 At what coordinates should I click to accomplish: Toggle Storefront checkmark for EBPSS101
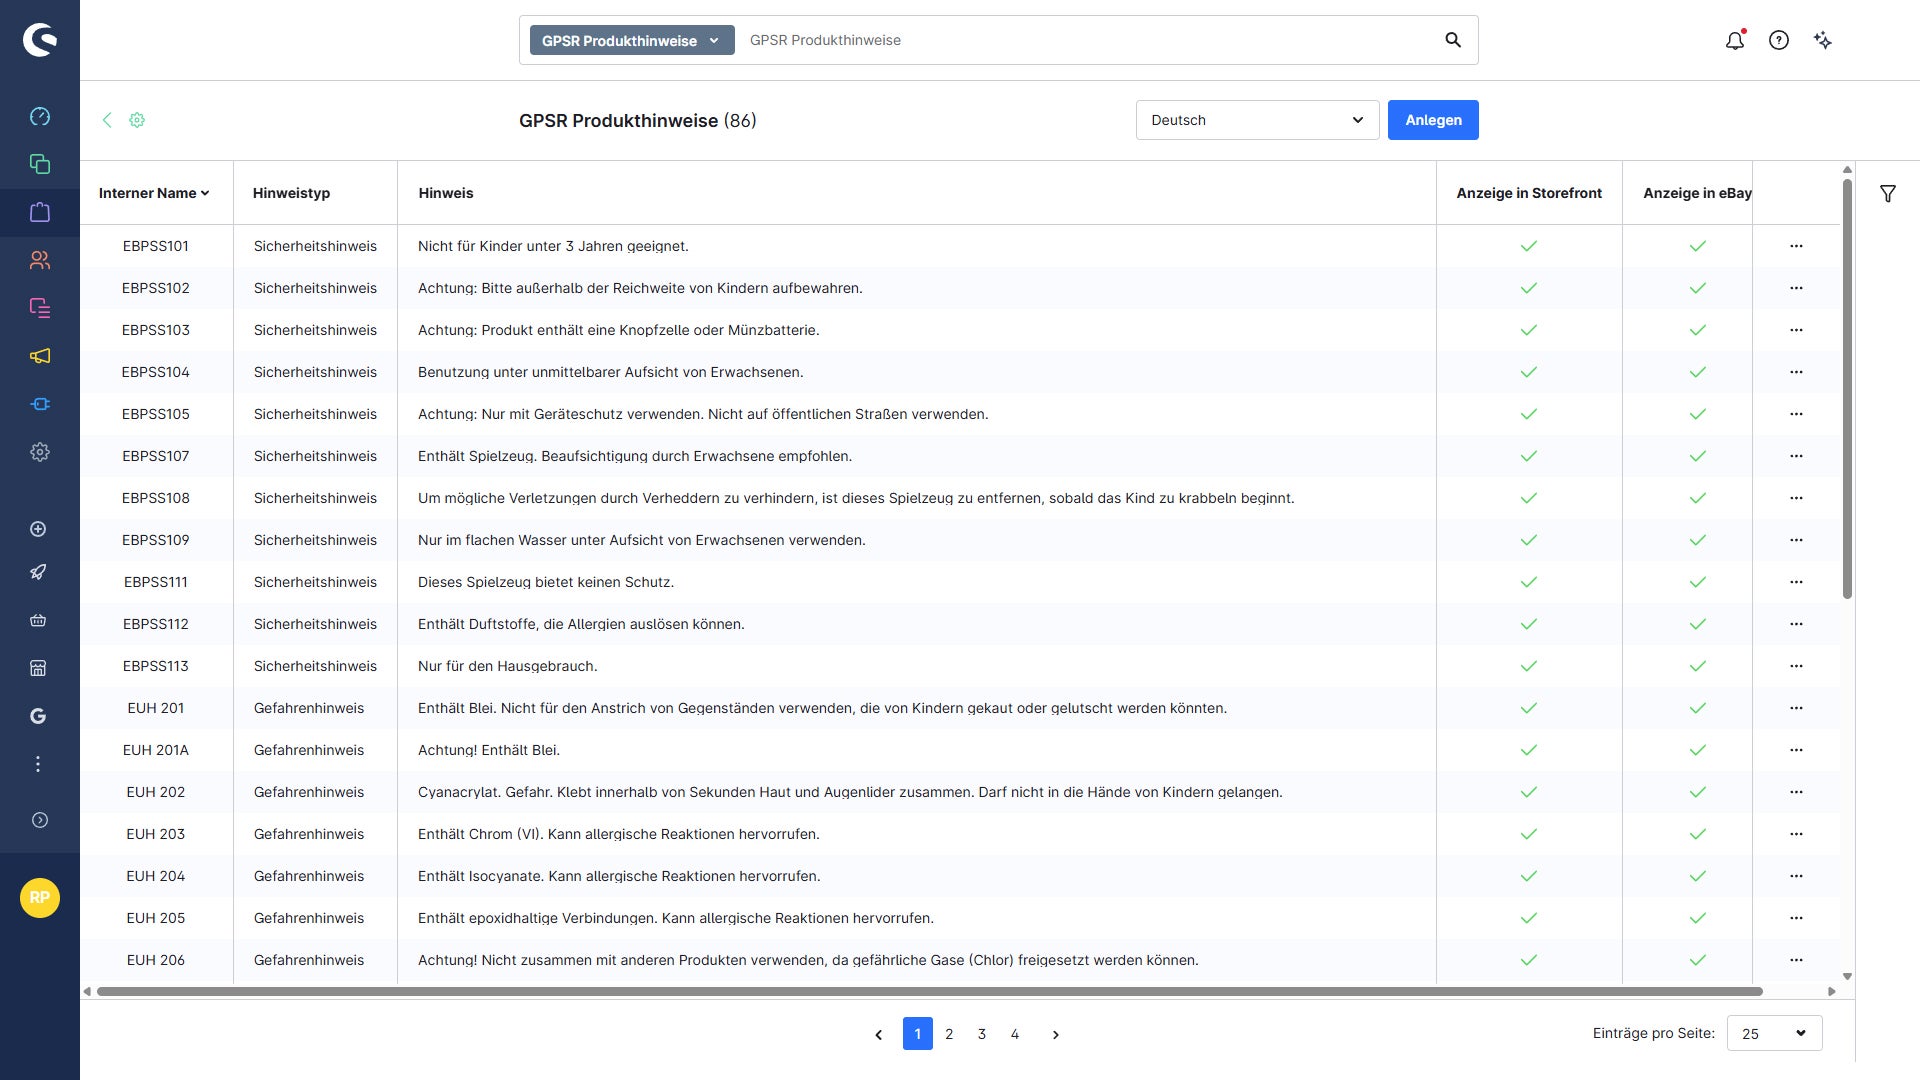tap(1529, 246)
